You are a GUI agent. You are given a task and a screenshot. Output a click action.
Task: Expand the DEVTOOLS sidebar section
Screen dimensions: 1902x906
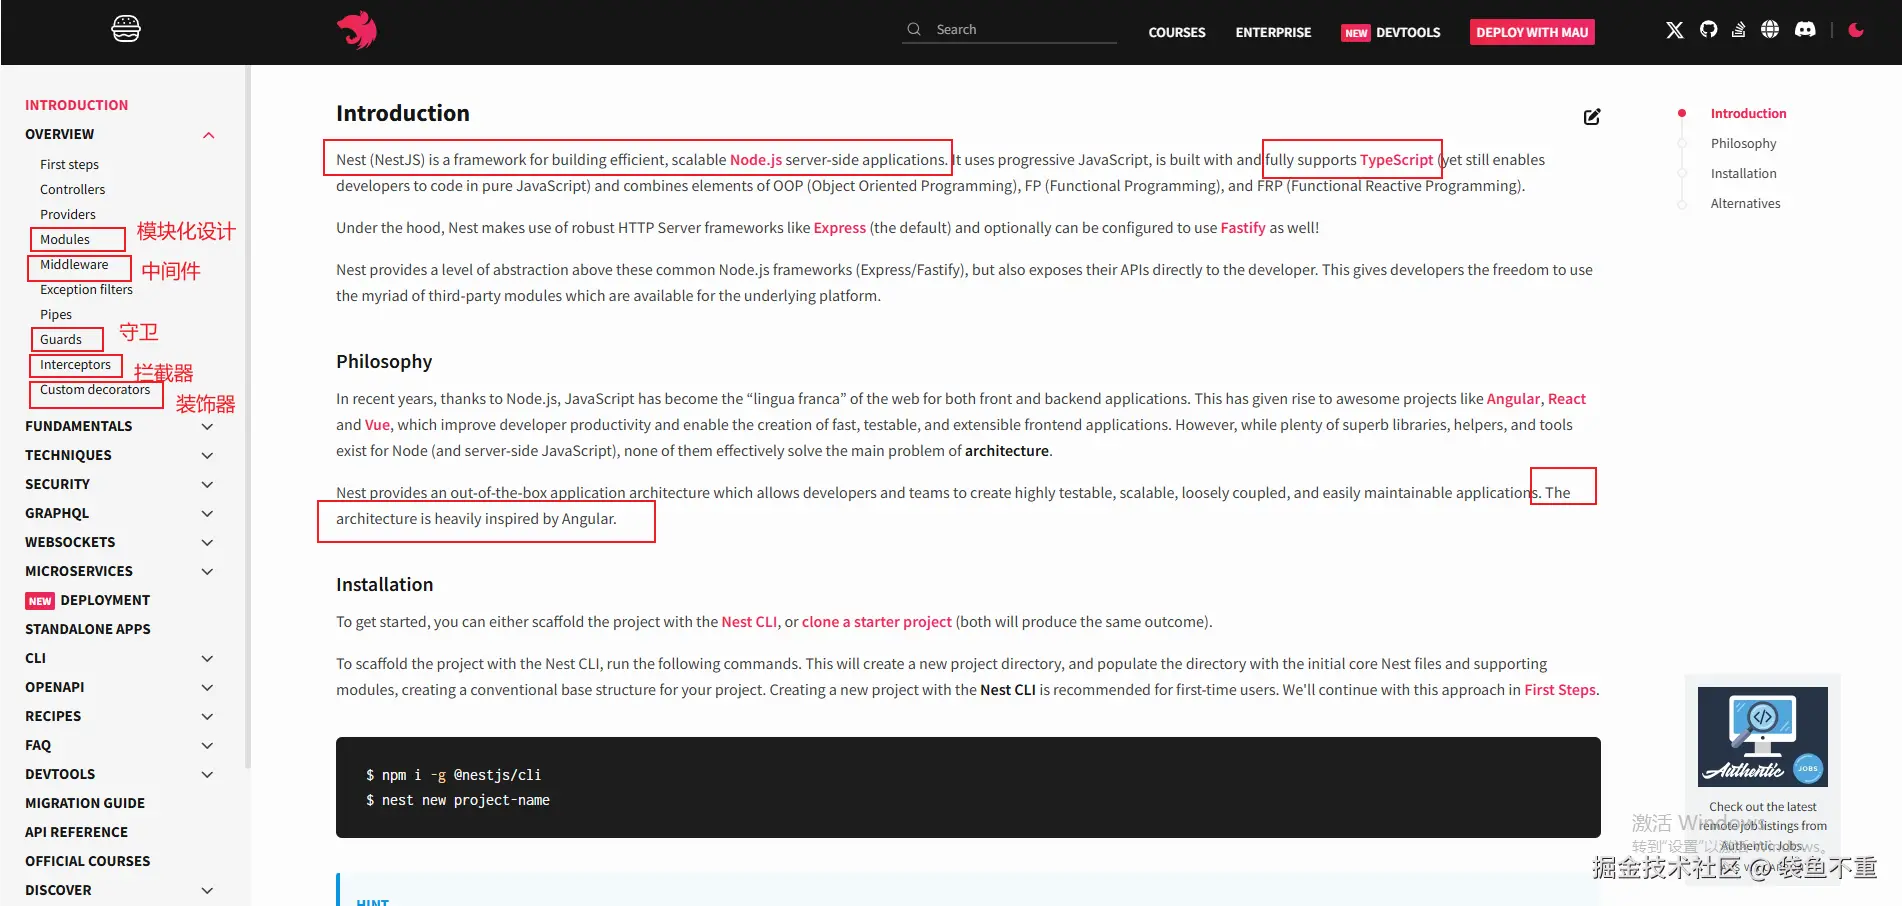(x=207, y=775)
